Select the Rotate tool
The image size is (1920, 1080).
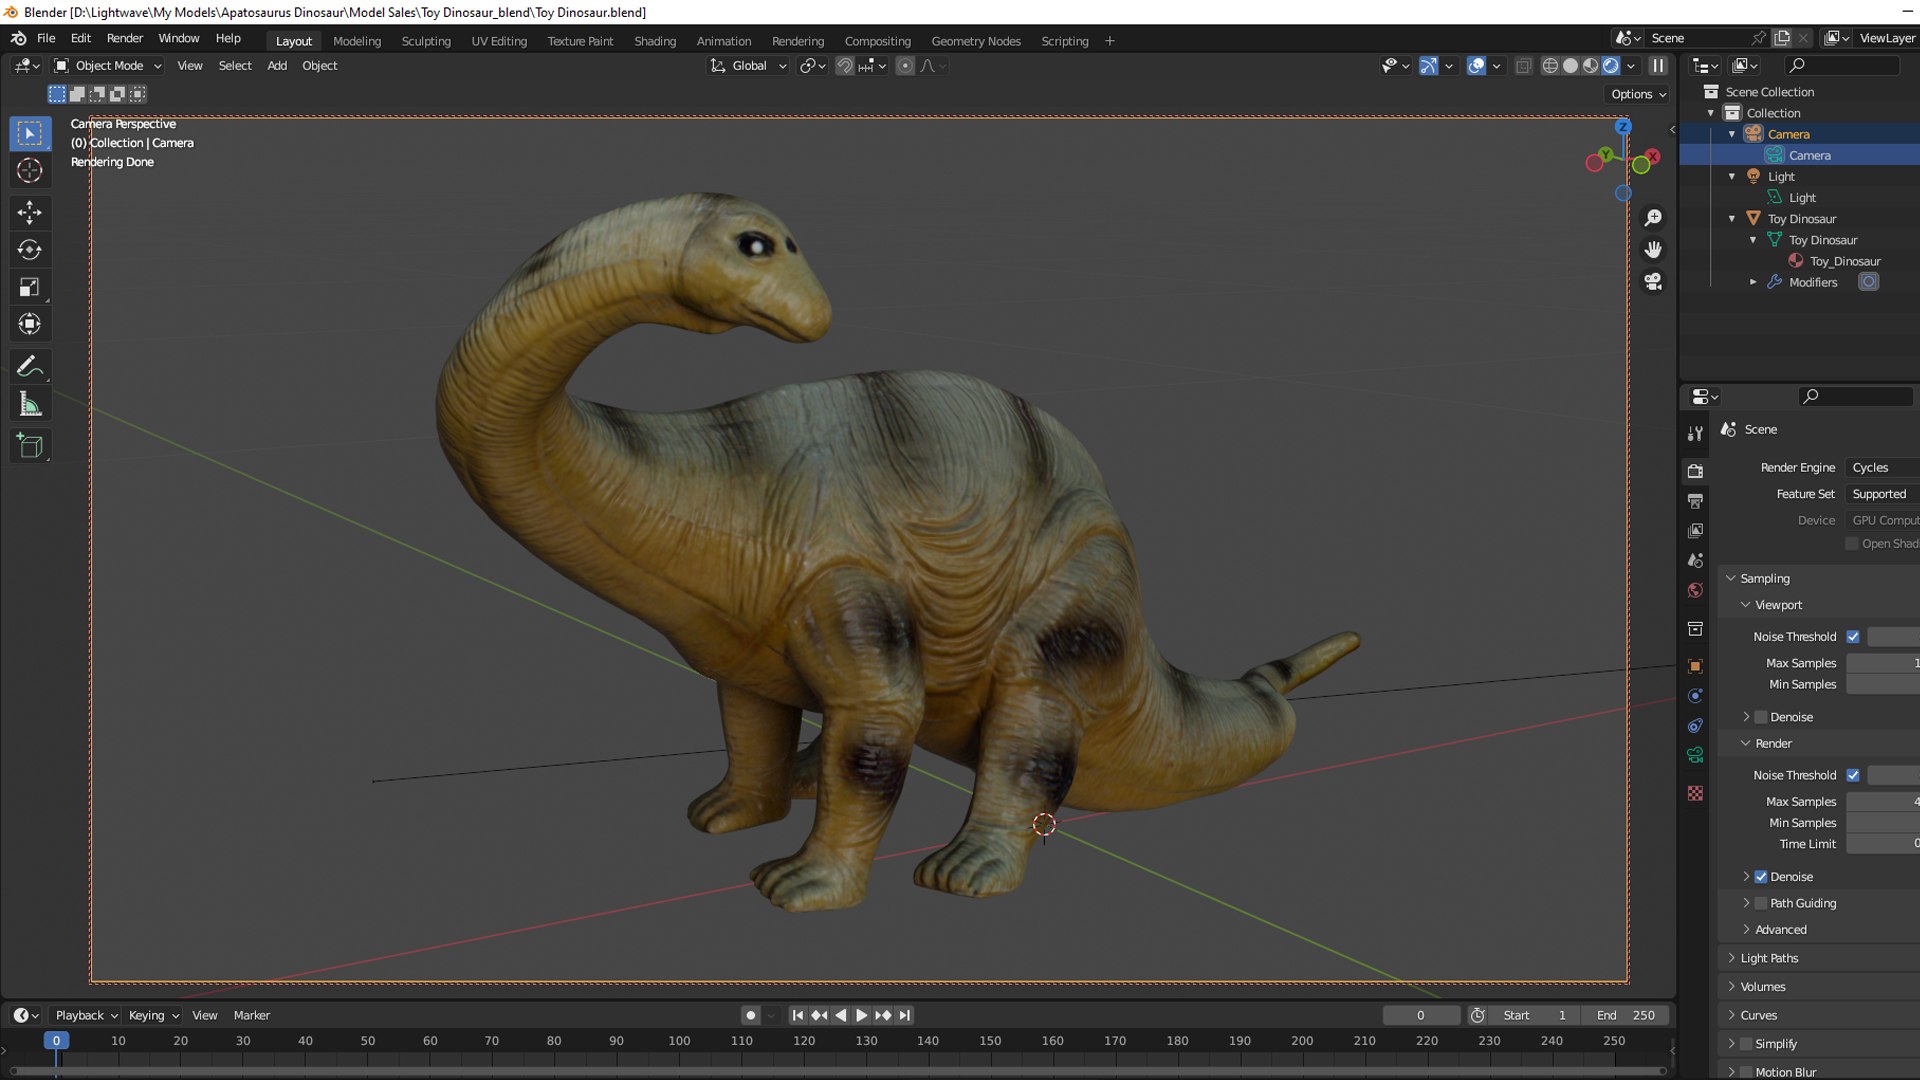coord(30,250)
